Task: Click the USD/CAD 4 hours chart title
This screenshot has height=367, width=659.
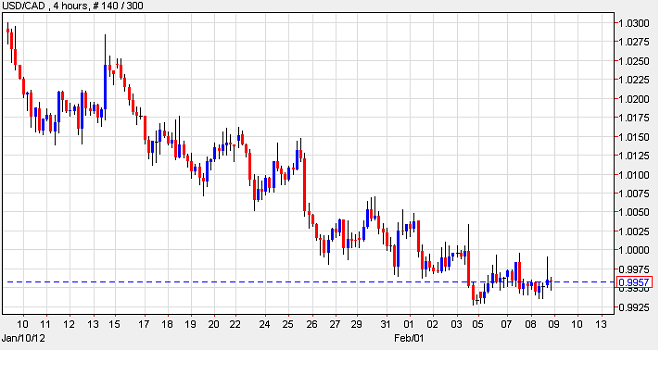Action: point(72,6)
